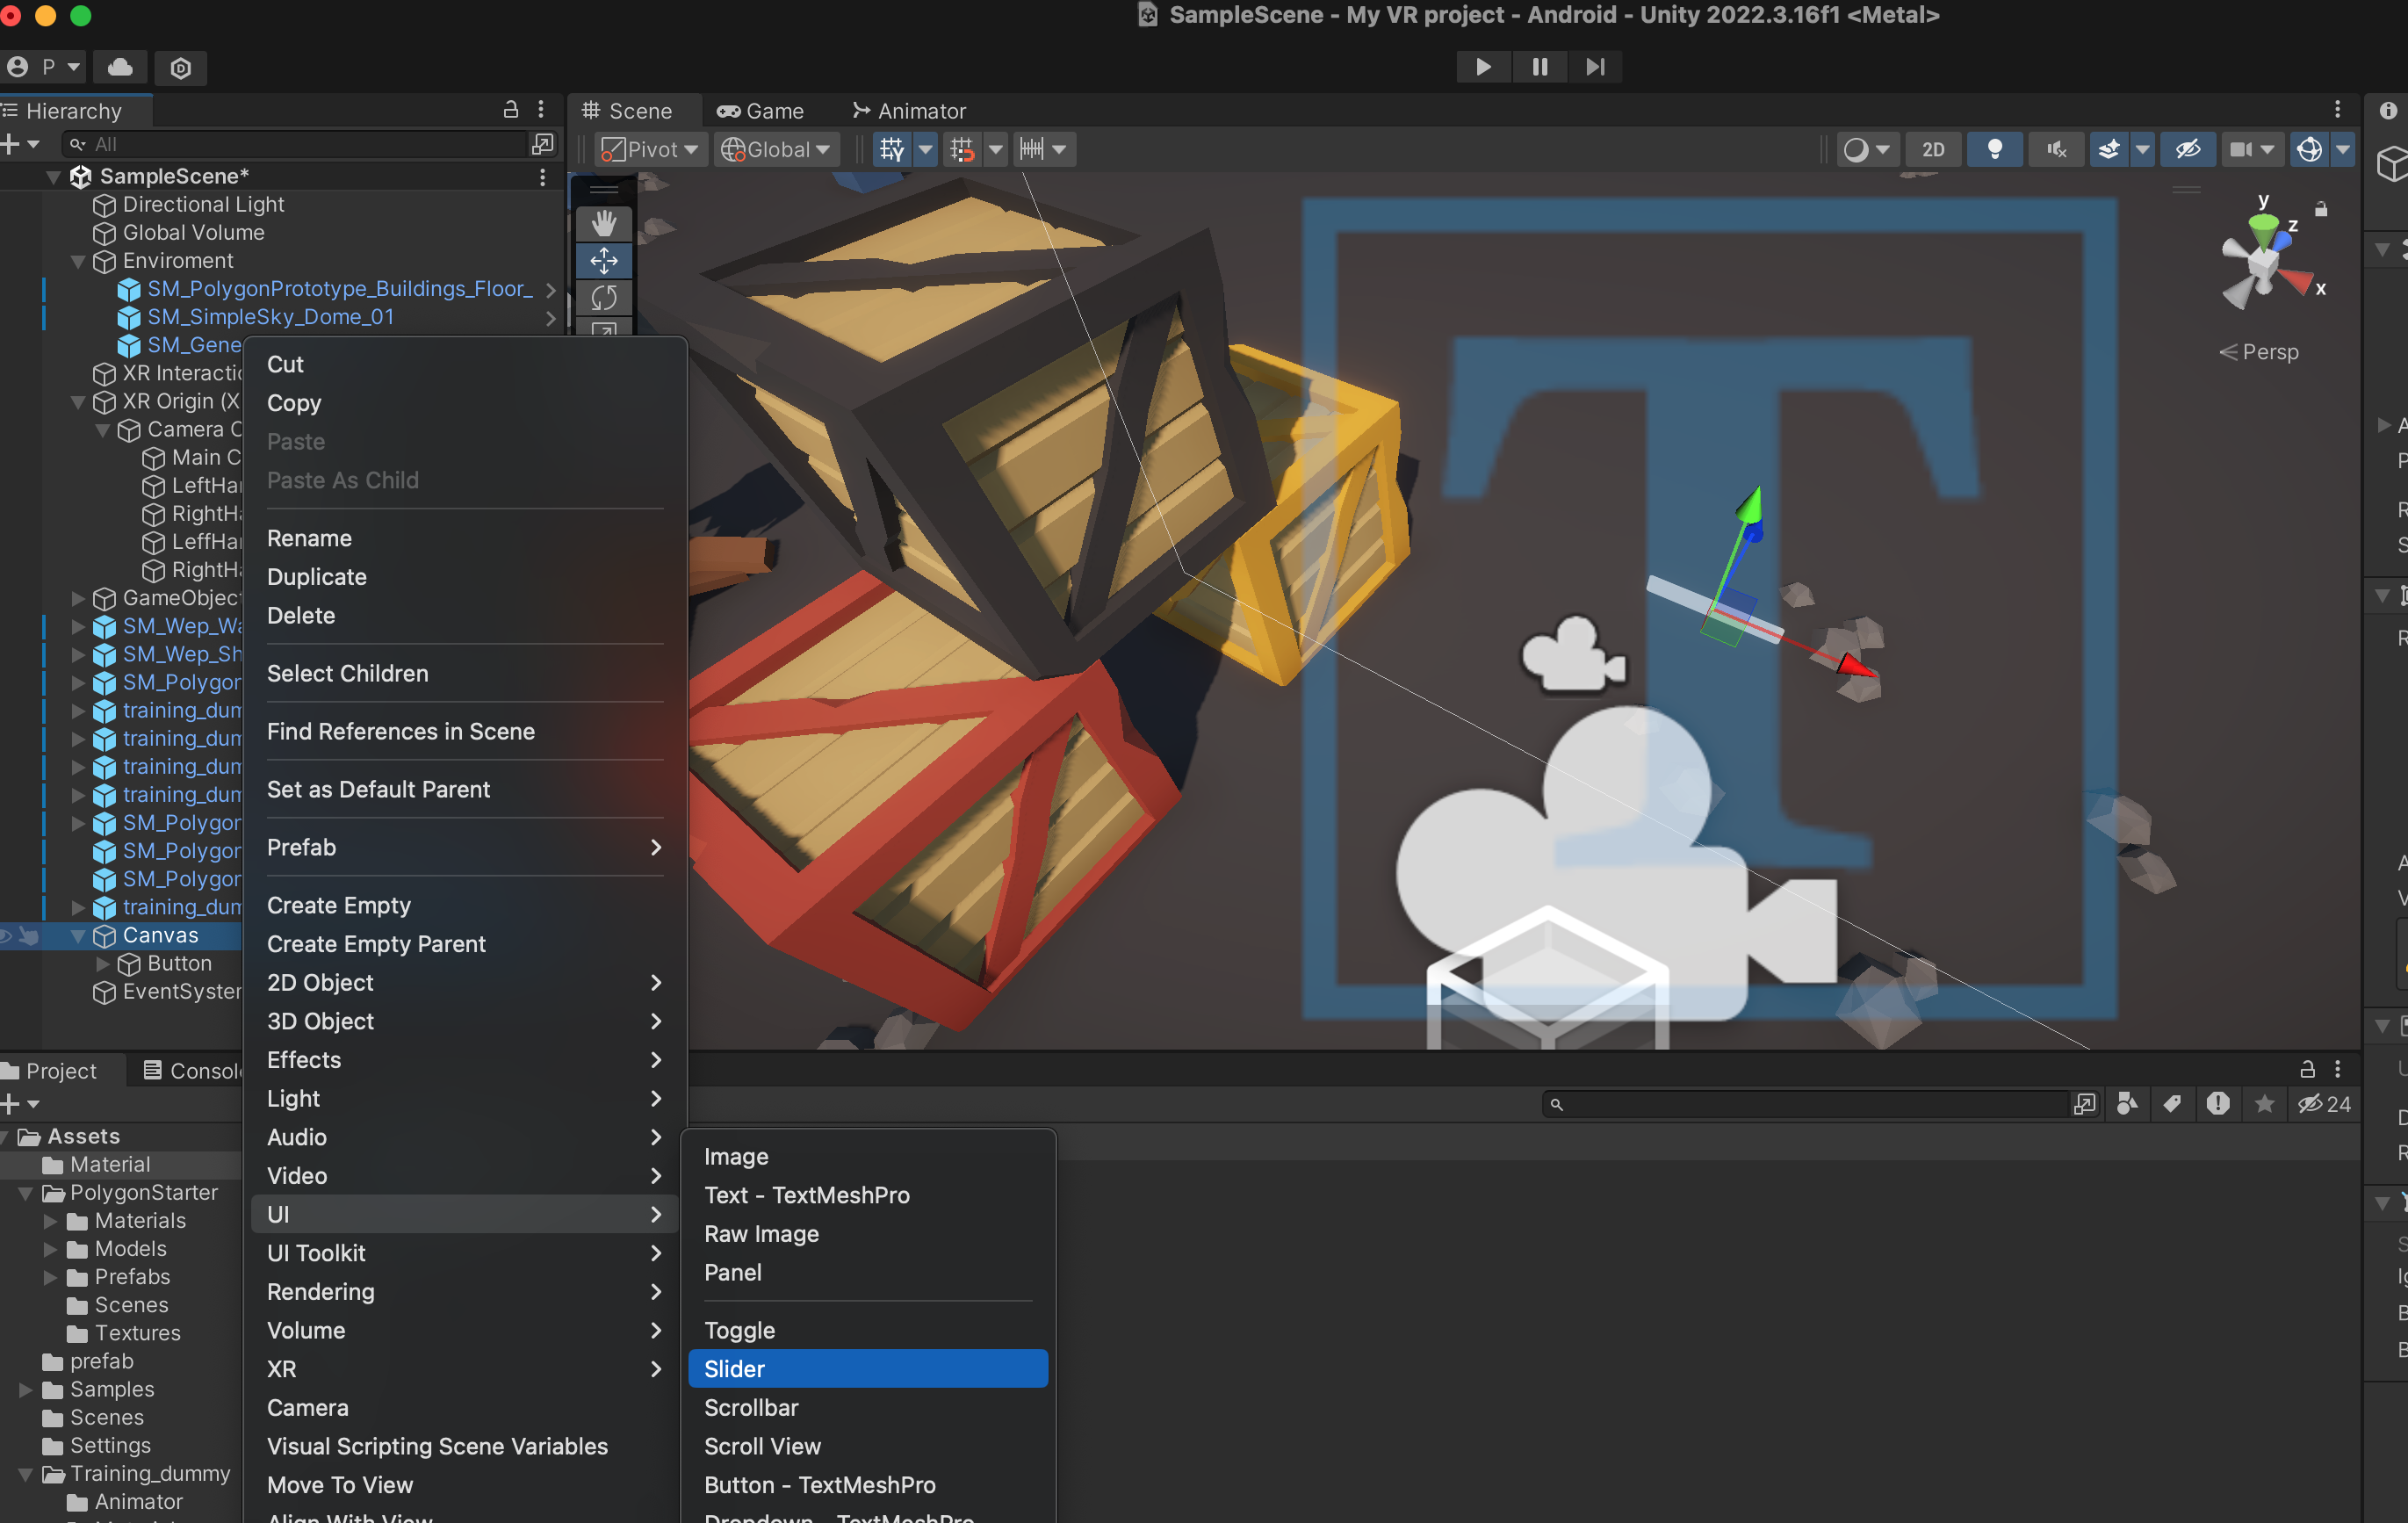Screen dimensions: 2408x1523
Task: Click the Hierarchy search field
Action: [300, 144]
